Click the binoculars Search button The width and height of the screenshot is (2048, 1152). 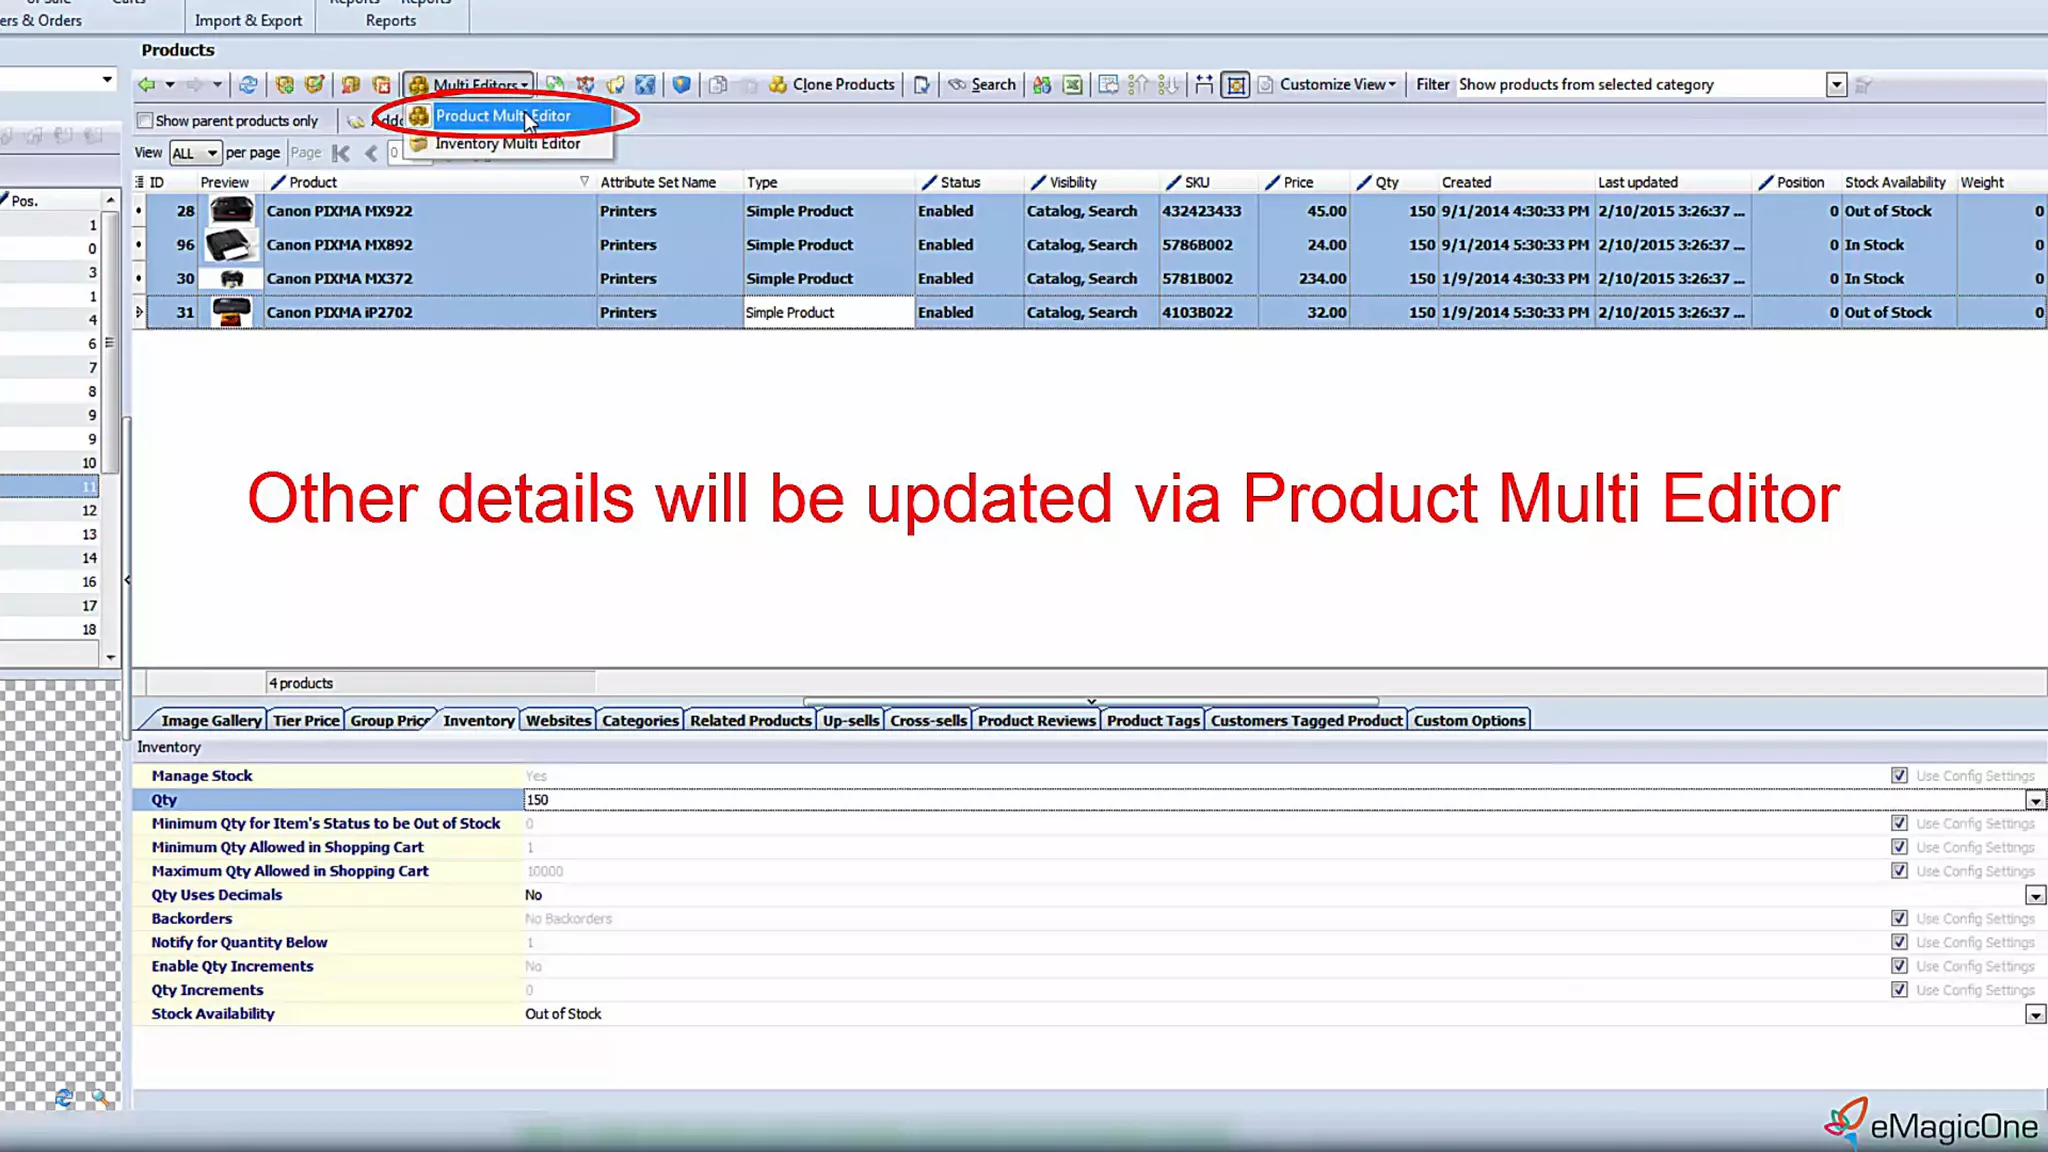(x=981, y=85)
